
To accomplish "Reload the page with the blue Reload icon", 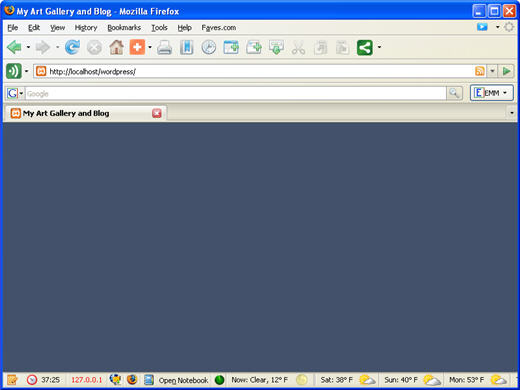I will pos(72,47).
